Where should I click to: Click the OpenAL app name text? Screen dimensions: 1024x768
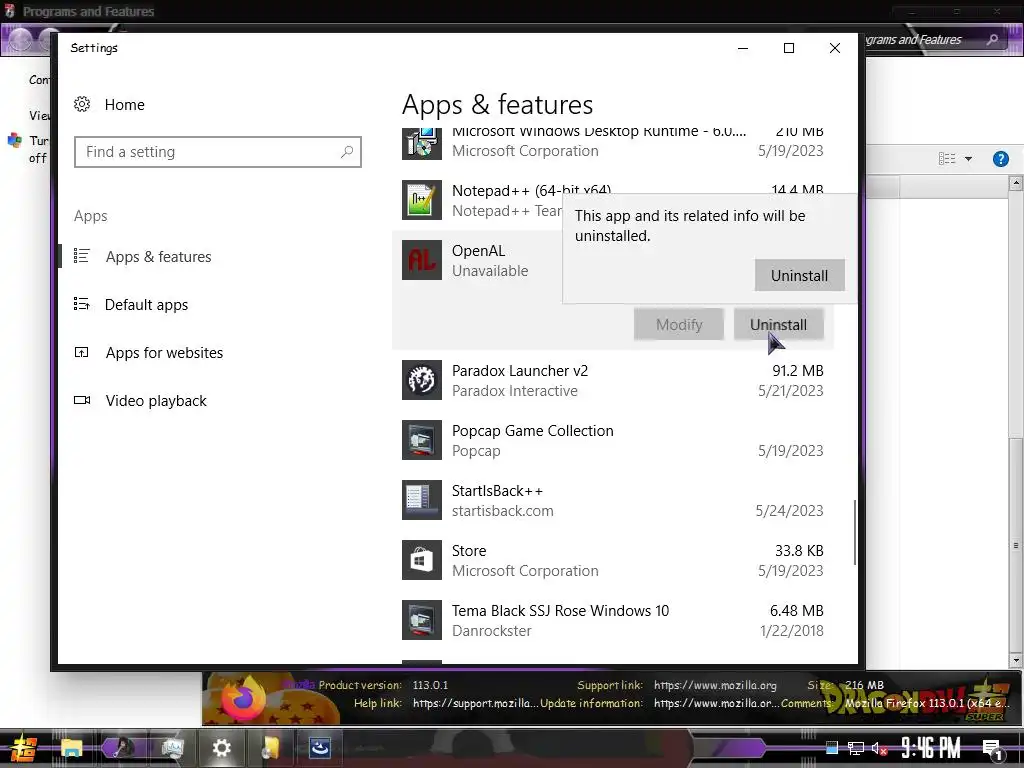pyautogui.click(x=478, y=251)
